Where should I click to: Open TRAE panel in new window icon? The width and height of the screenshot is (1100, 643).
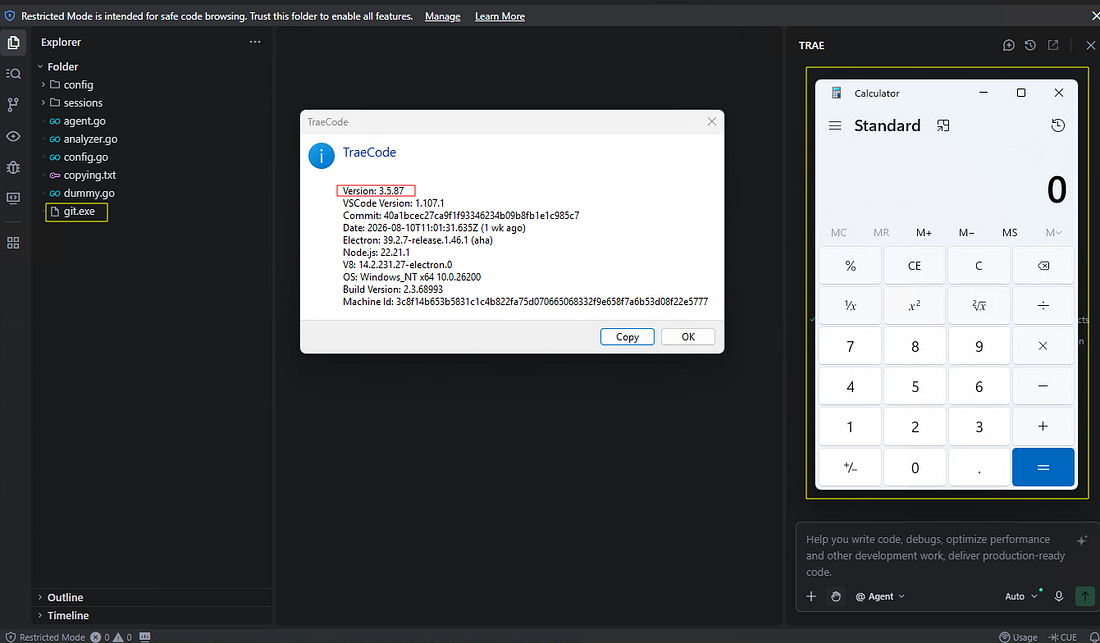(x=1053, y=45)
